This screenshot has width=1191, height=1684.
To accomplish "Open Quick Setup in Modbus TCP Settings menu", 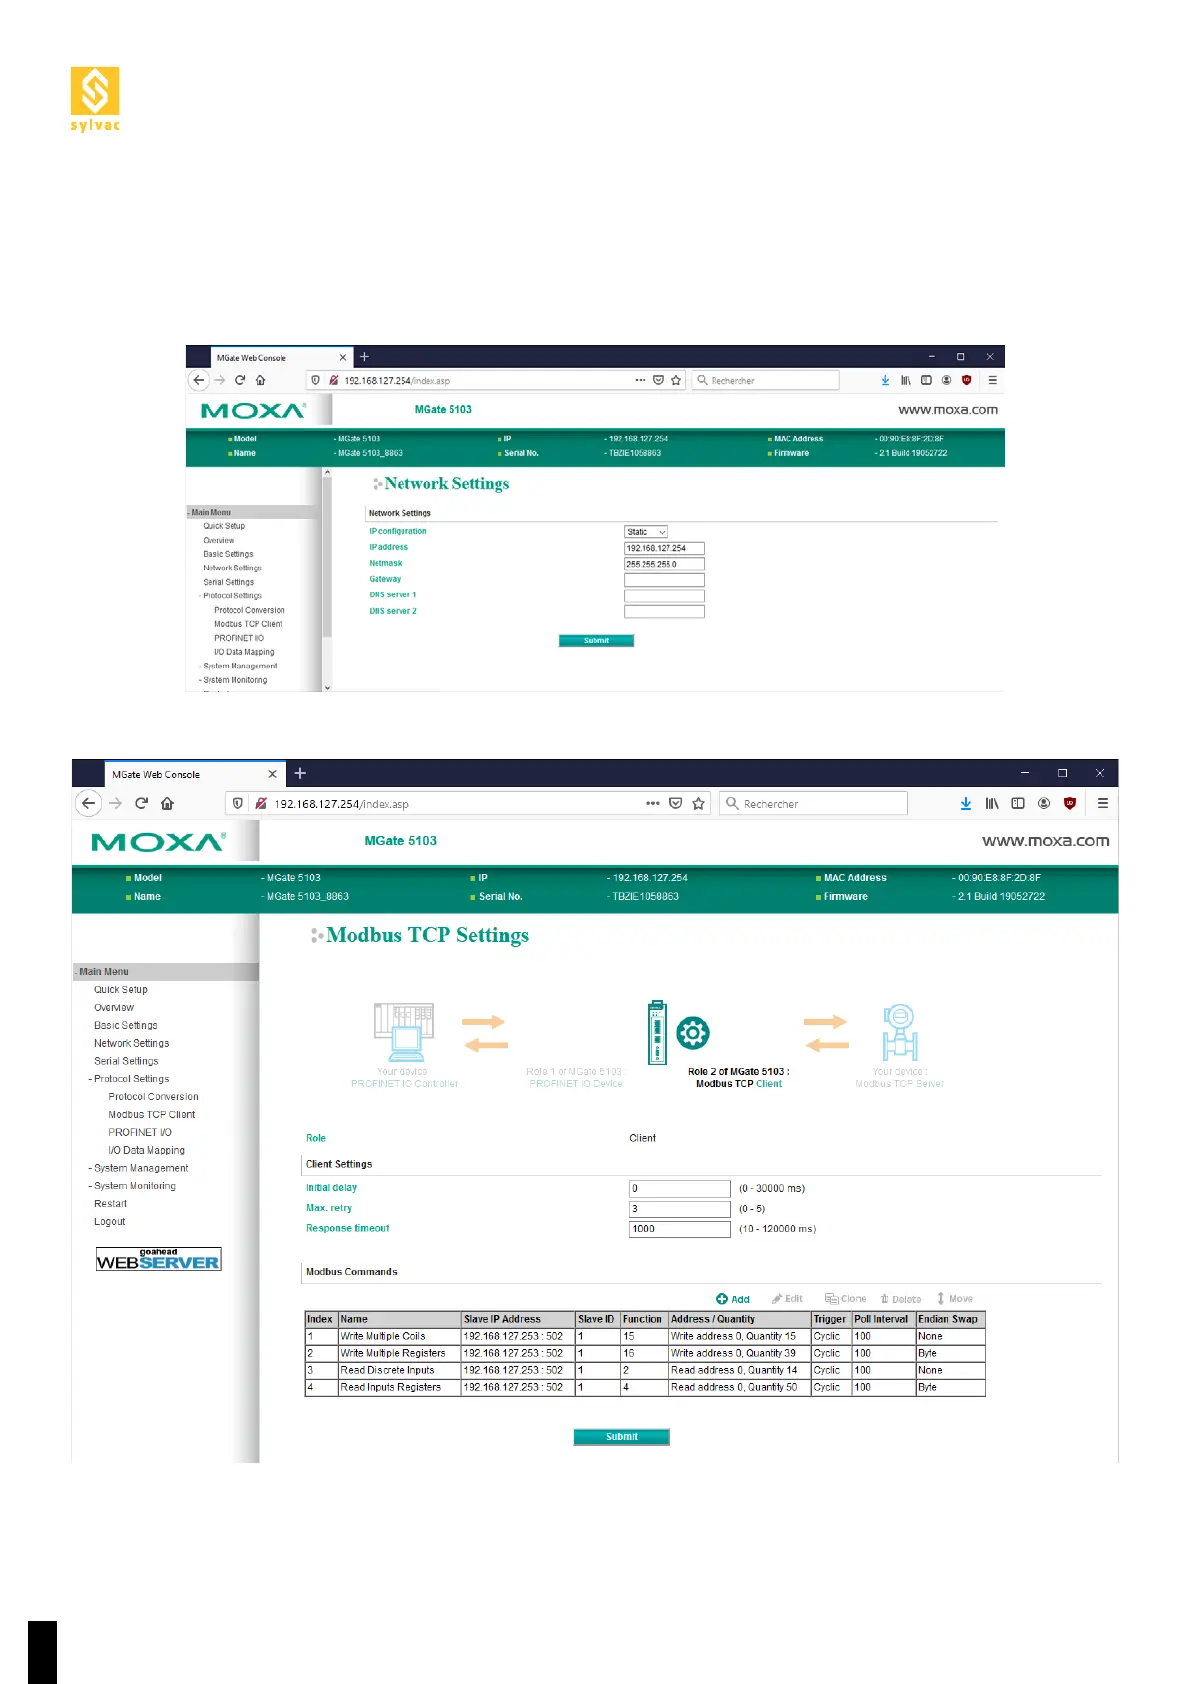I will click(121, 990).
